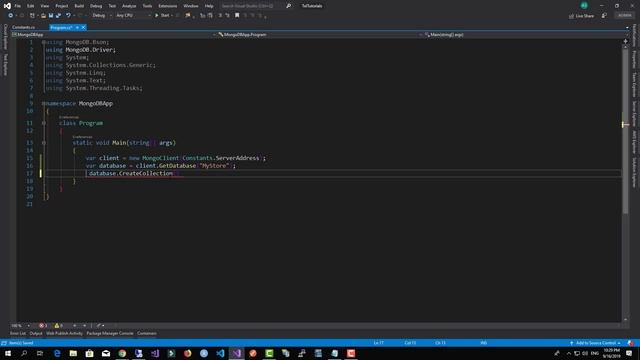This screenshot has width=640, height=360.
Task: Click the Live Share icon
Action: click(x=571, y=16)
